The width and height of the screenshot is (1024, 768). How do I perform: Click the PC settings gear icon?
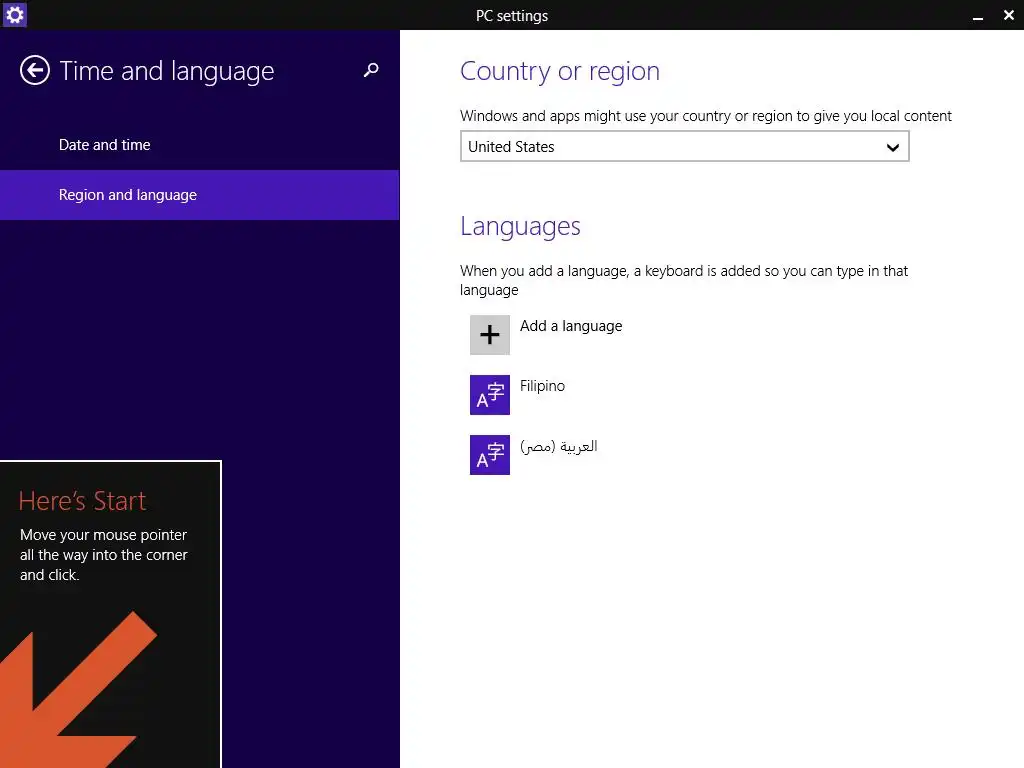click(x=14, y=14)
